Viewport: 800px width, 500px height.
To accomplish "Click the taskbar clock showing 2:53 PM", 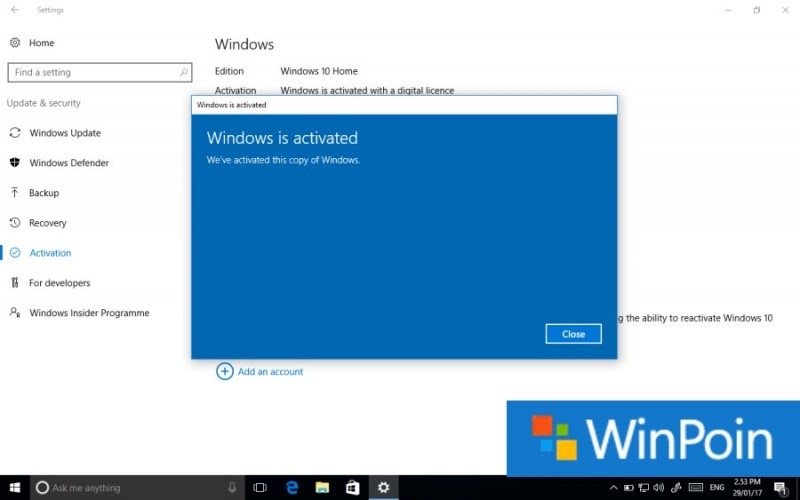I will pos(747,488).
